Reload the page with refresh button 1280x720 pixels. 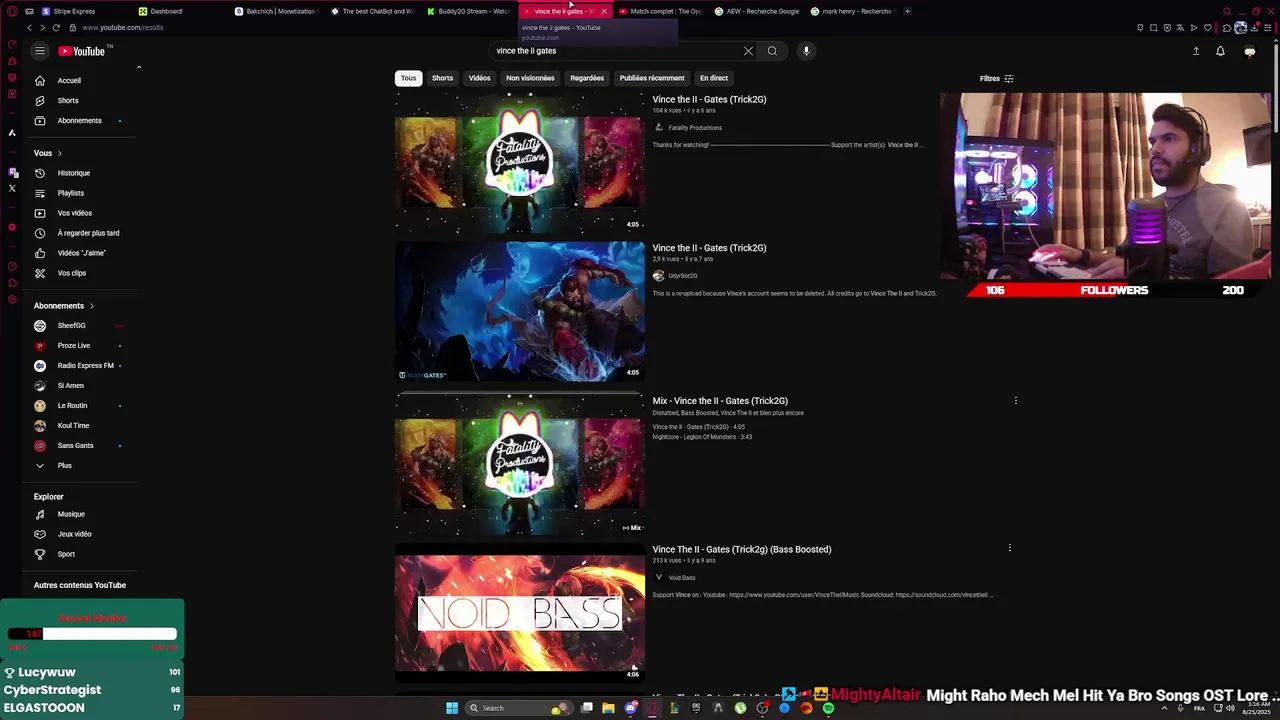click(56, 28)
